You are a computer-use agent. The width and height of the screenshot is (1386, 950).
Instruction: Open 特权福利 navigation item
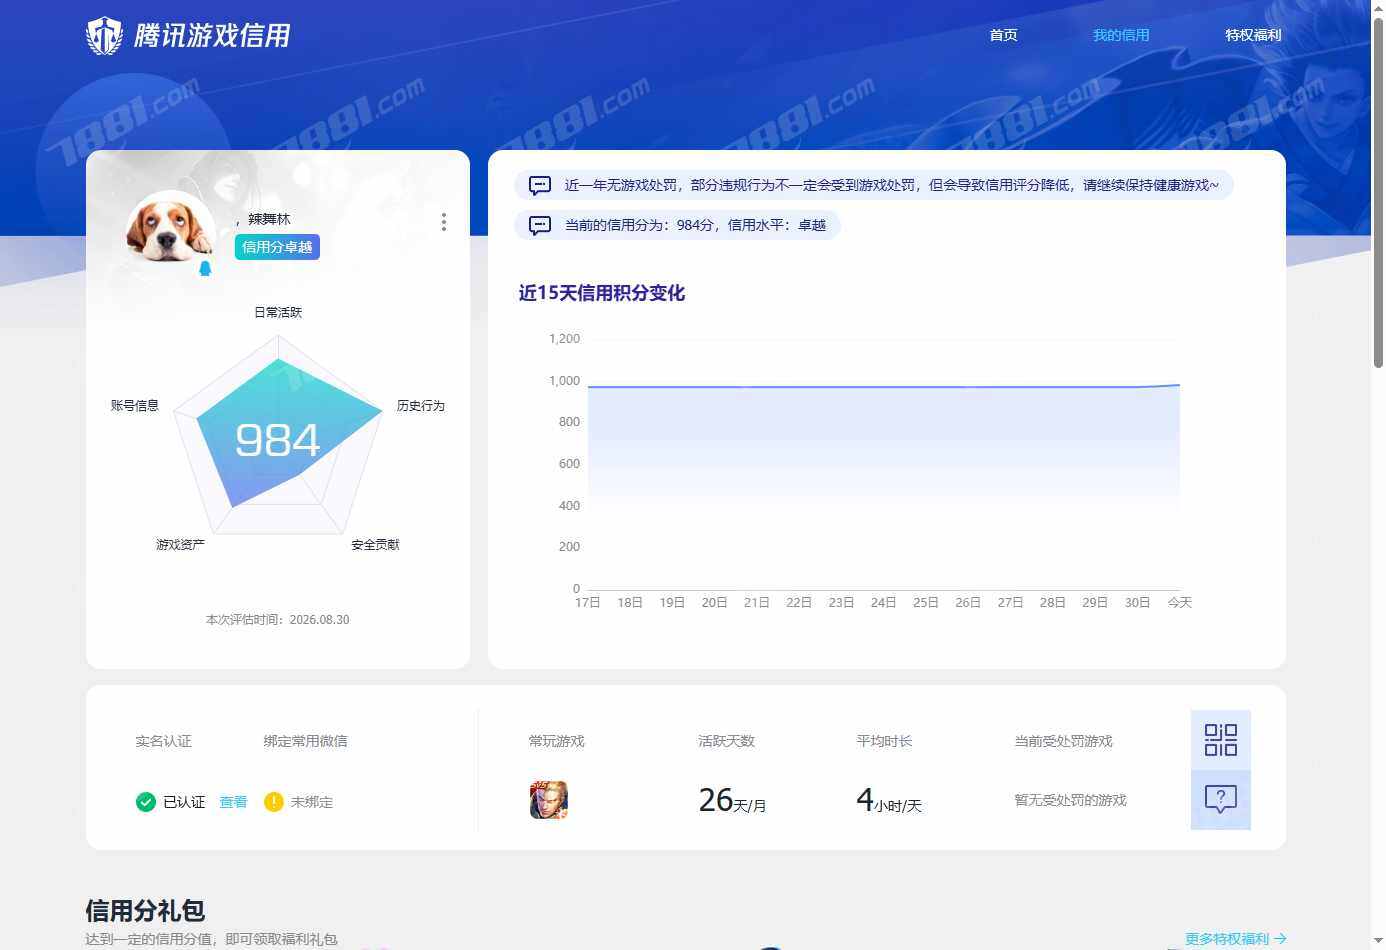click(1253, 35)
